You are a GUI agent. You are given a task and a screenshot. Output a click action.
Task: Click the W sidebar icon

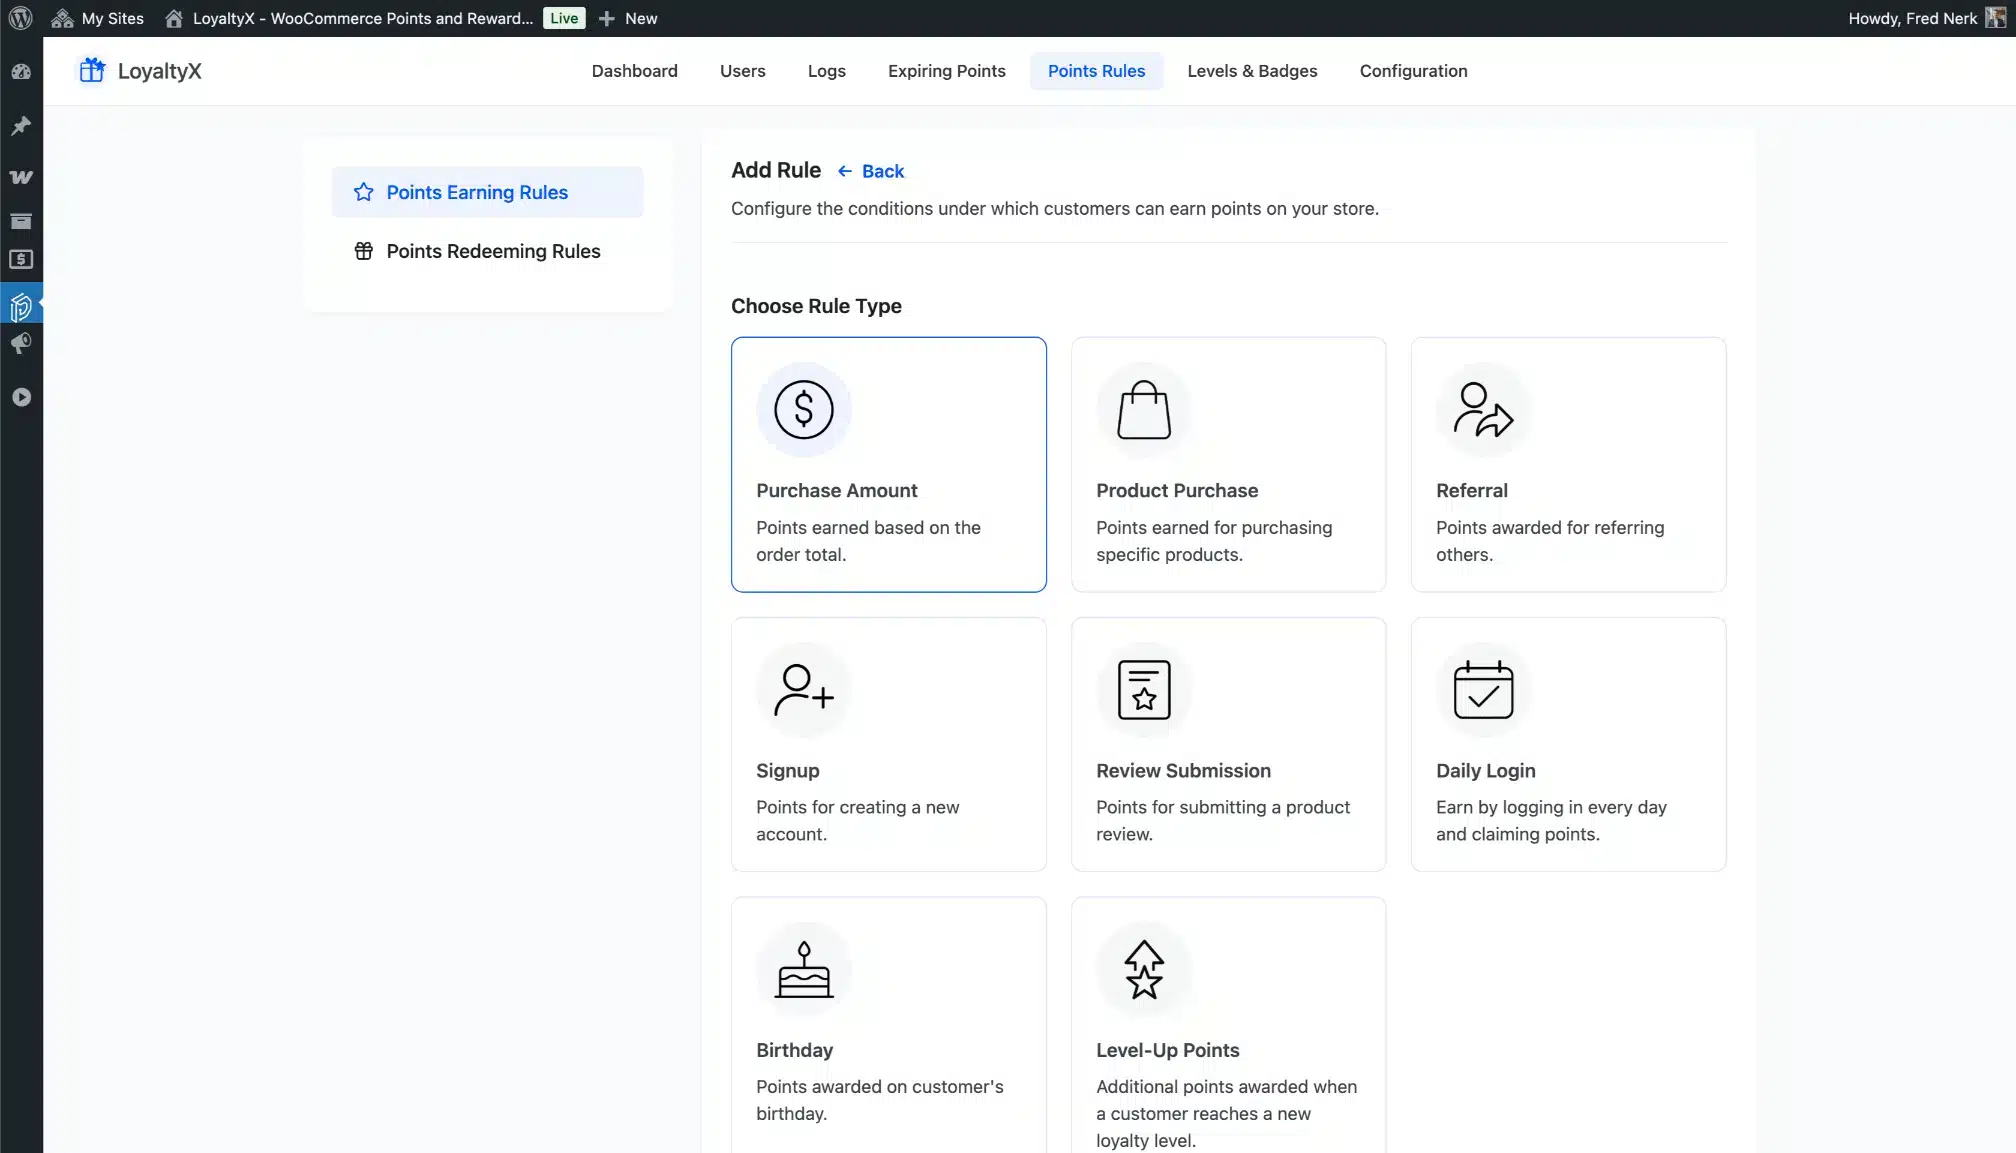pyautogui.click(x=20, y=177)
